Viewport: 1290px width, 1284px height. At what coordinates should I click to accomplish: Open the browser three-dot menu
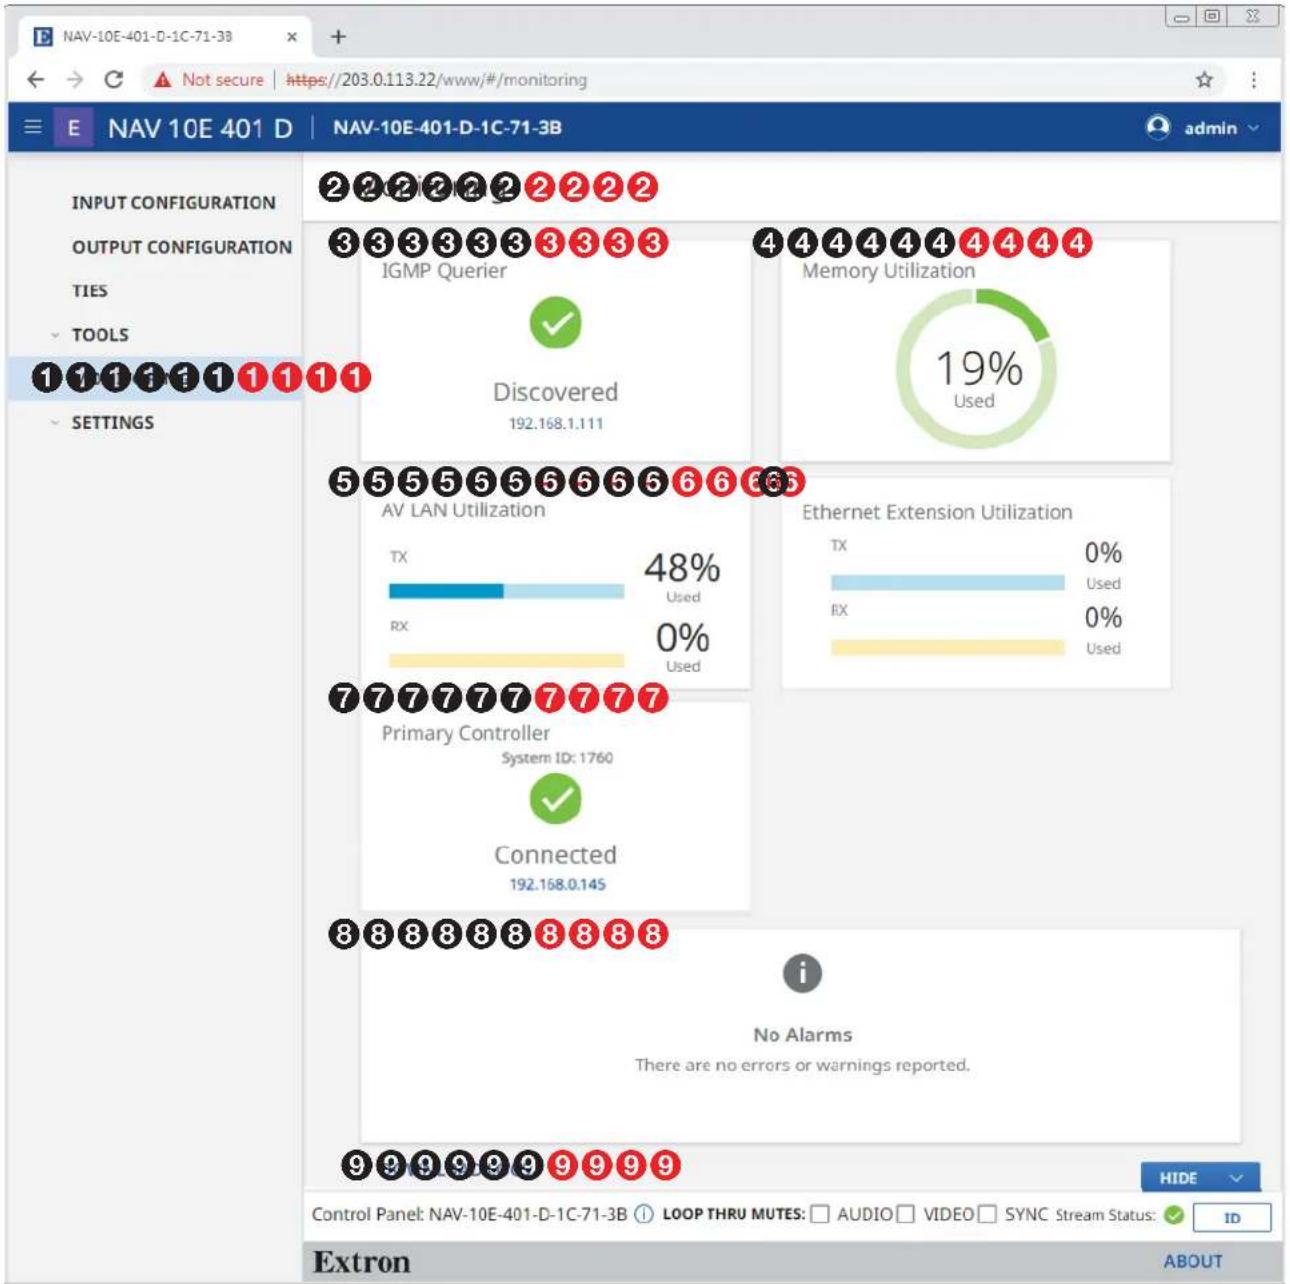coord(1253,80)
